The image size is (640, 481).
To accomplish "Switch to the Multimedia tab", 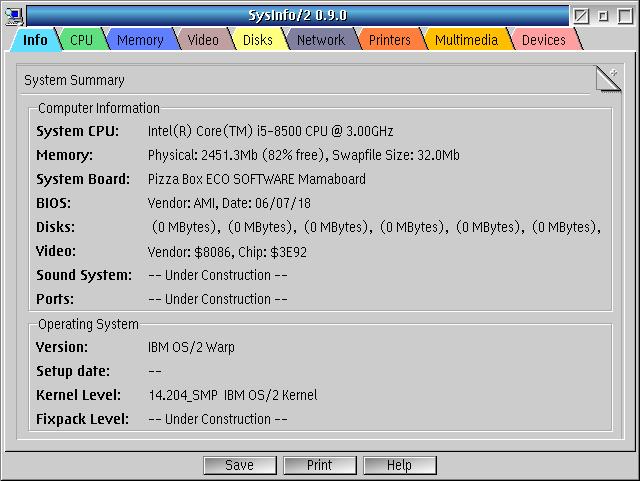I will pyautogui.click(x=466, y=40).
